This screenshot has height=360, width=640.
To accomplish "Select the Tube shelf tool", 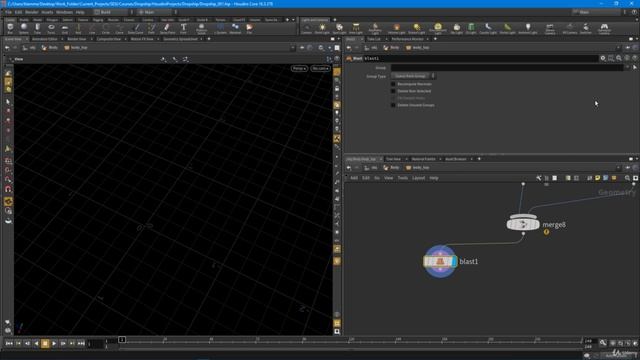I will click(37, 28).
